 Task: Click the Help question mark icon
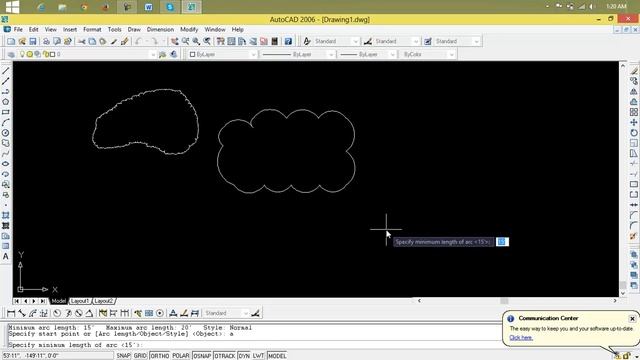tap(288, 41)
